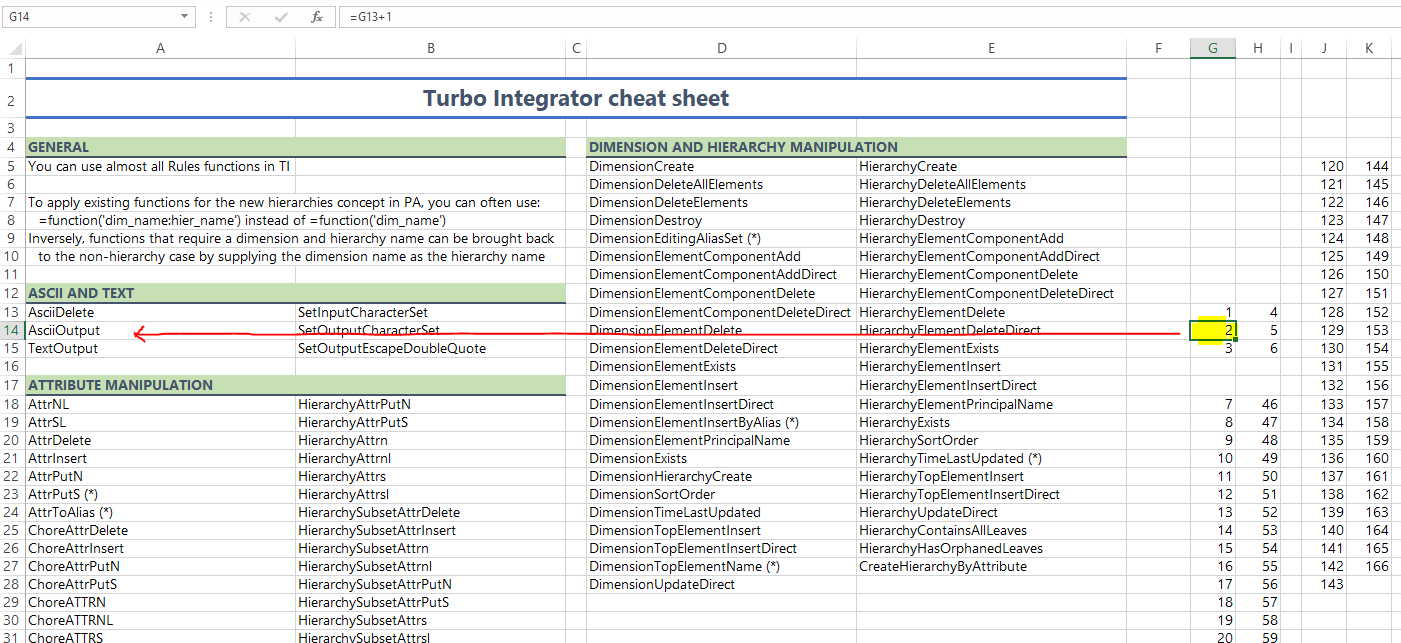Select the HierarchyContainsAllLeaves cell
This screenshot has width=1401, height=643.
coord(991,530)
